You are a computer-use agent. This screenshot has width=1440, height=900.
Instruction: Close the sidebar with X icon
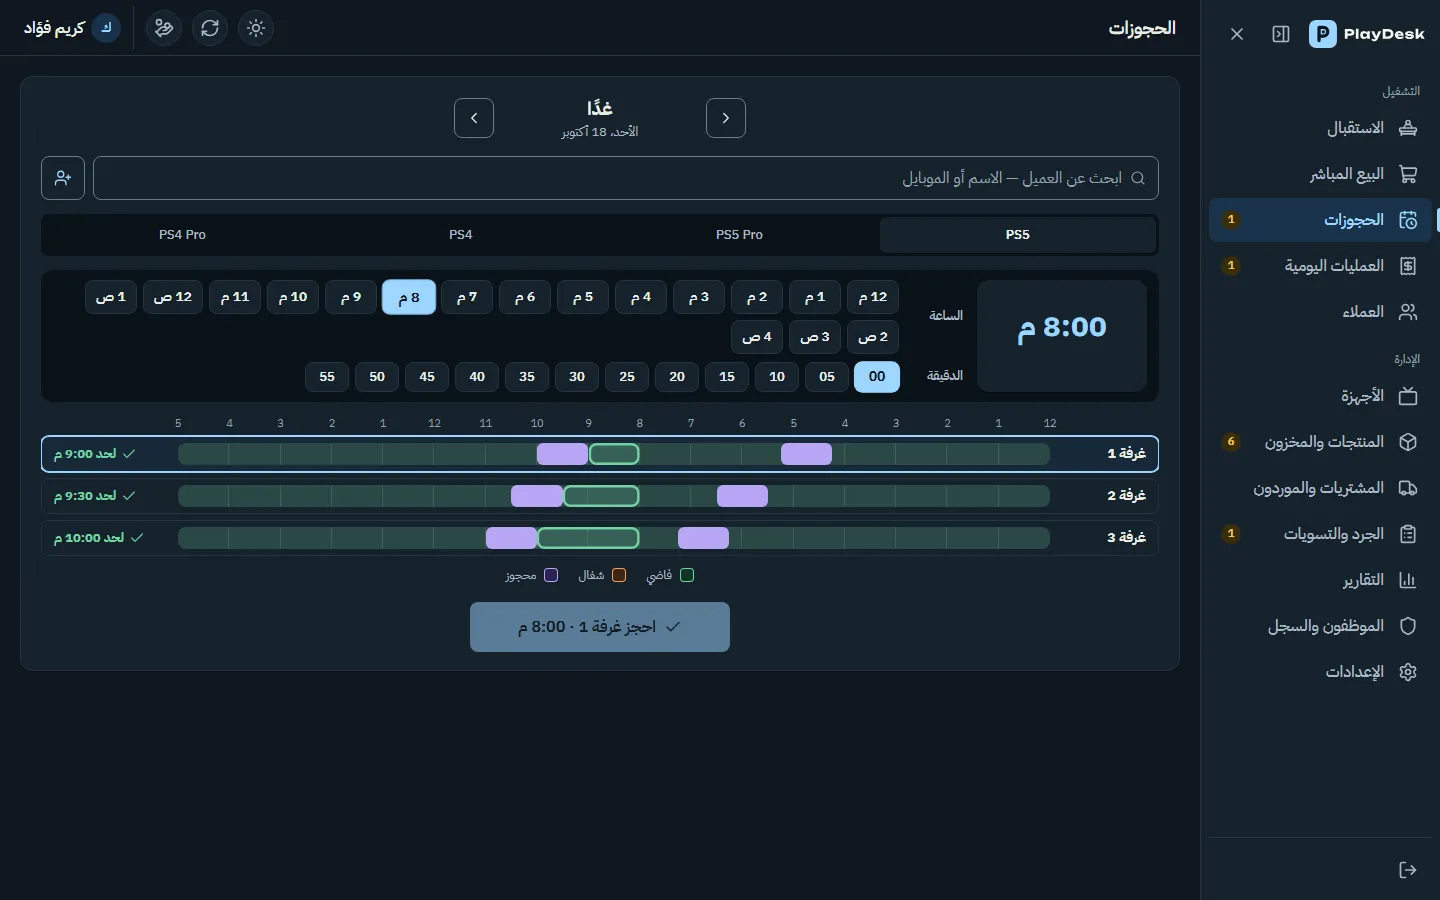1237,34
